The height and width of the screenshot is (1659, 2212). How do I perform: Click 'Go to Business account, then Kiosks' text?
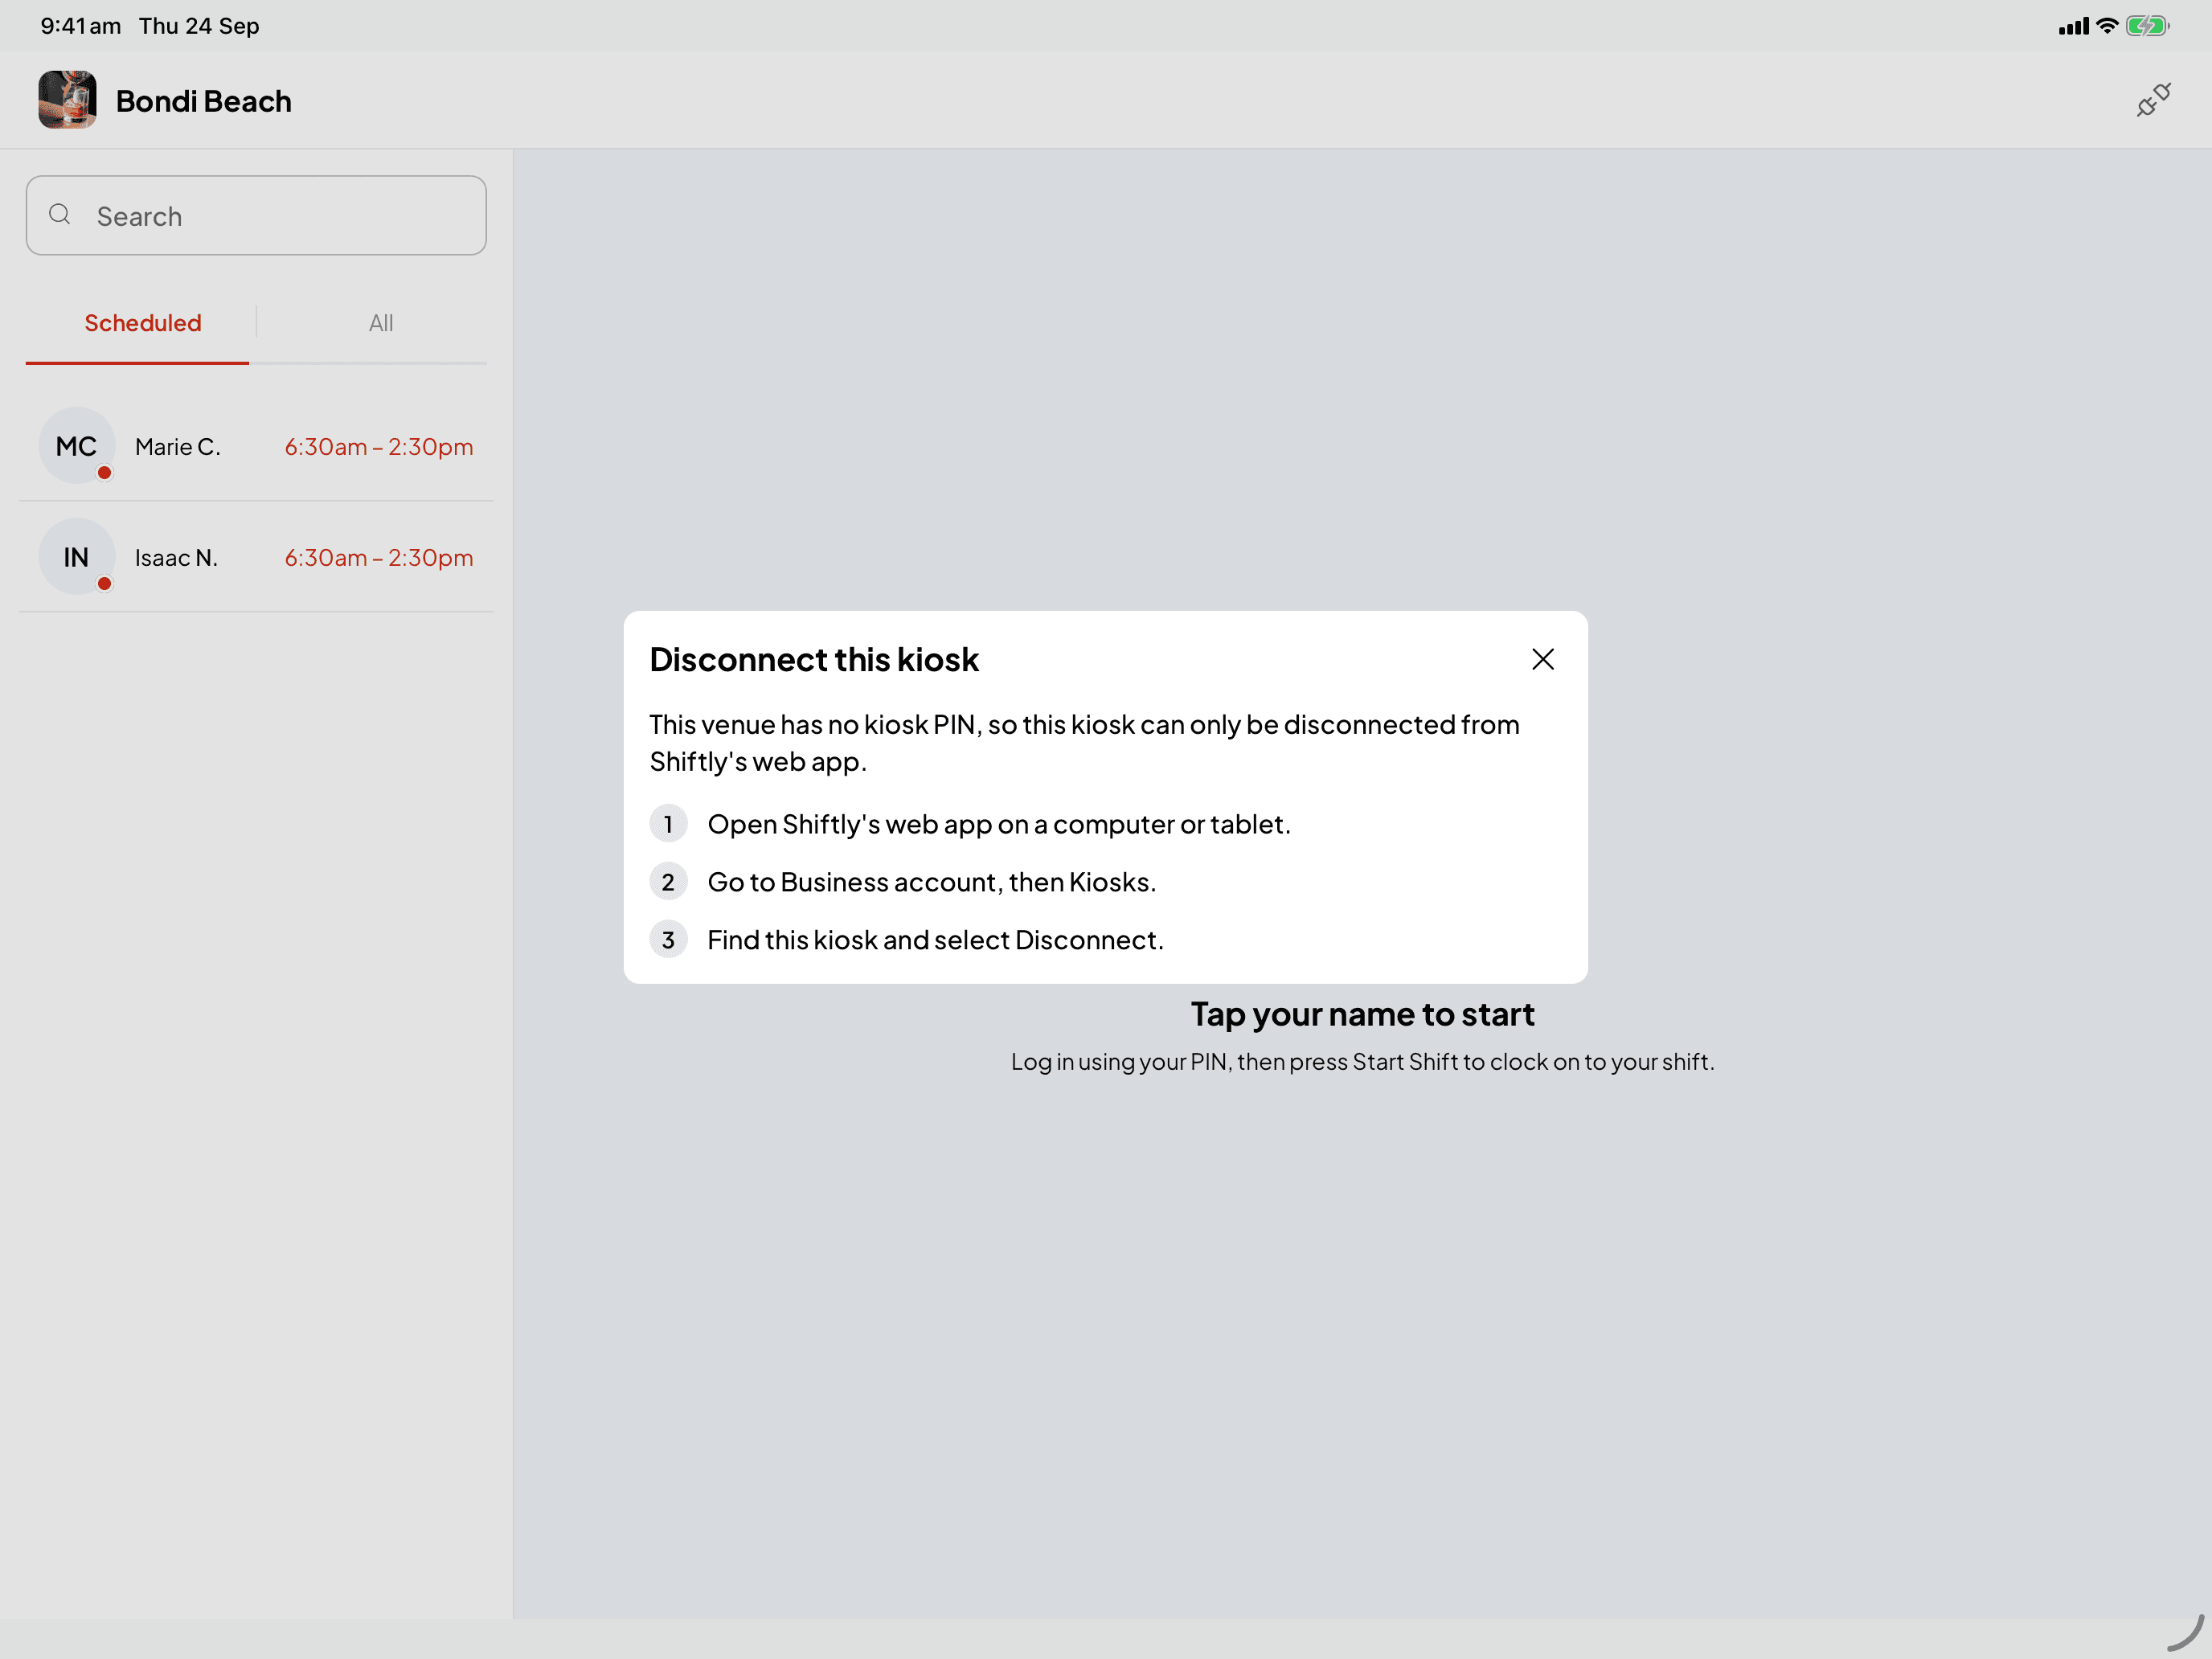point(932,882)
